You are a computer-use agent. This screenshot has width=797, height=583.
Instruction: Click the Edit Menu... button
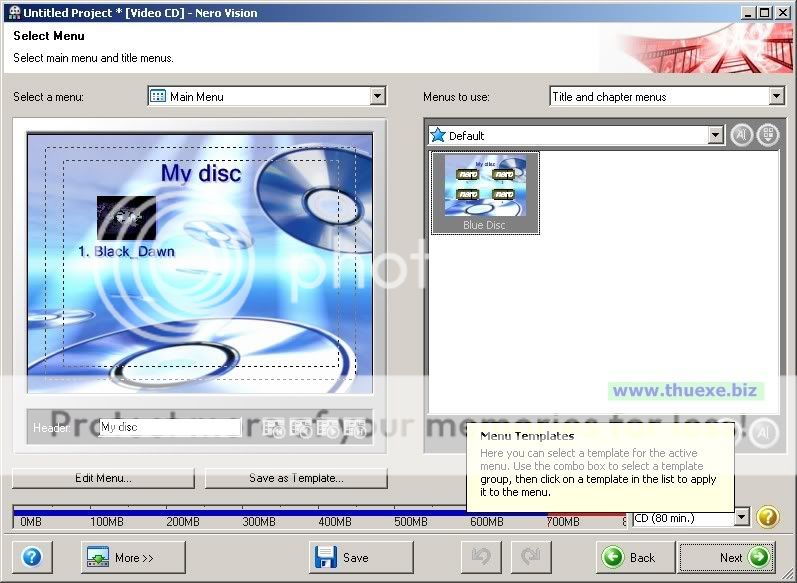[103, 478]
